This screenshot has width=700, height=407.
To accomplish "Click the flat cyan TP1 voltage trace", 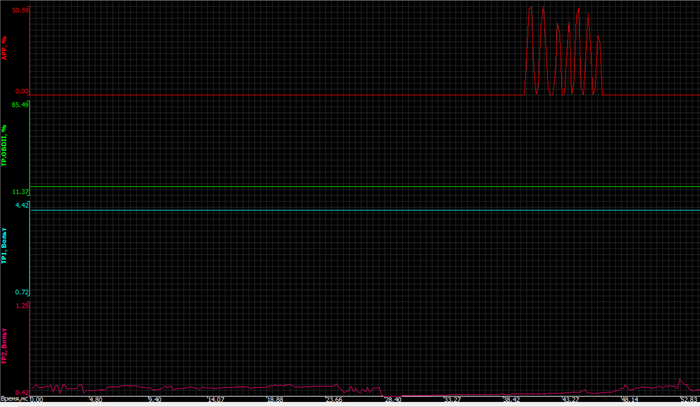I will (x=300, y=210).
